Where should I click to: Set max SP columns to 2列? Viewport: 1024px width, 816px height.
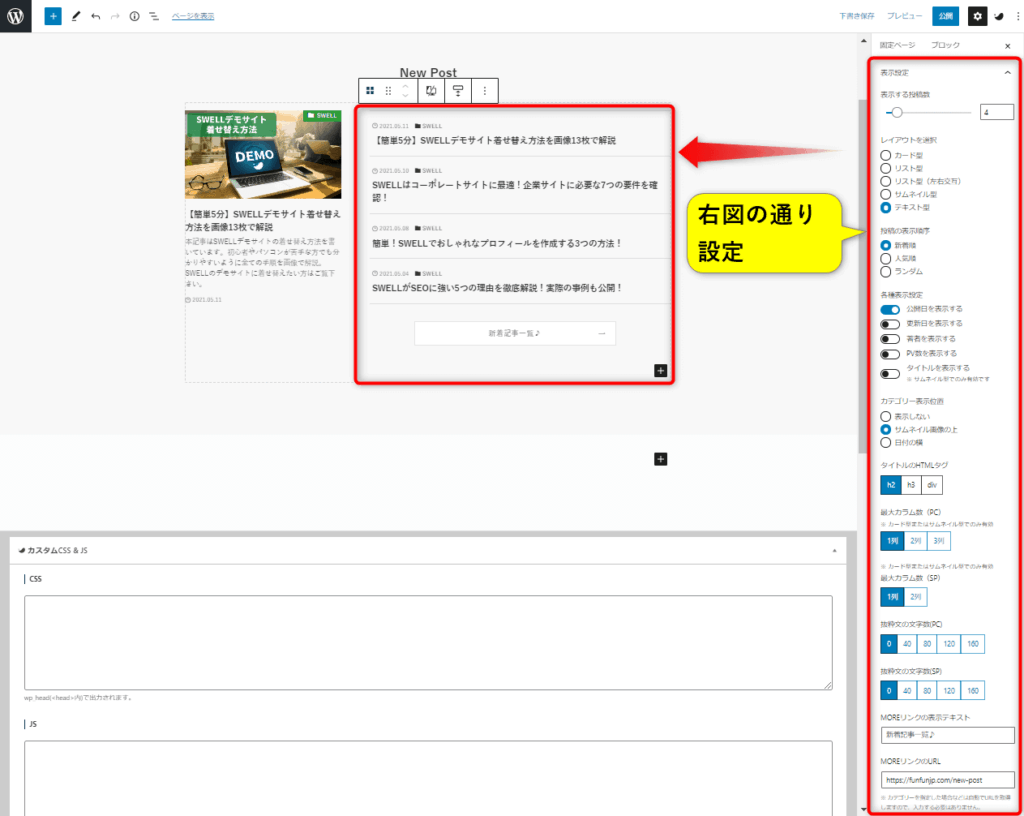[x=916, y=597]
